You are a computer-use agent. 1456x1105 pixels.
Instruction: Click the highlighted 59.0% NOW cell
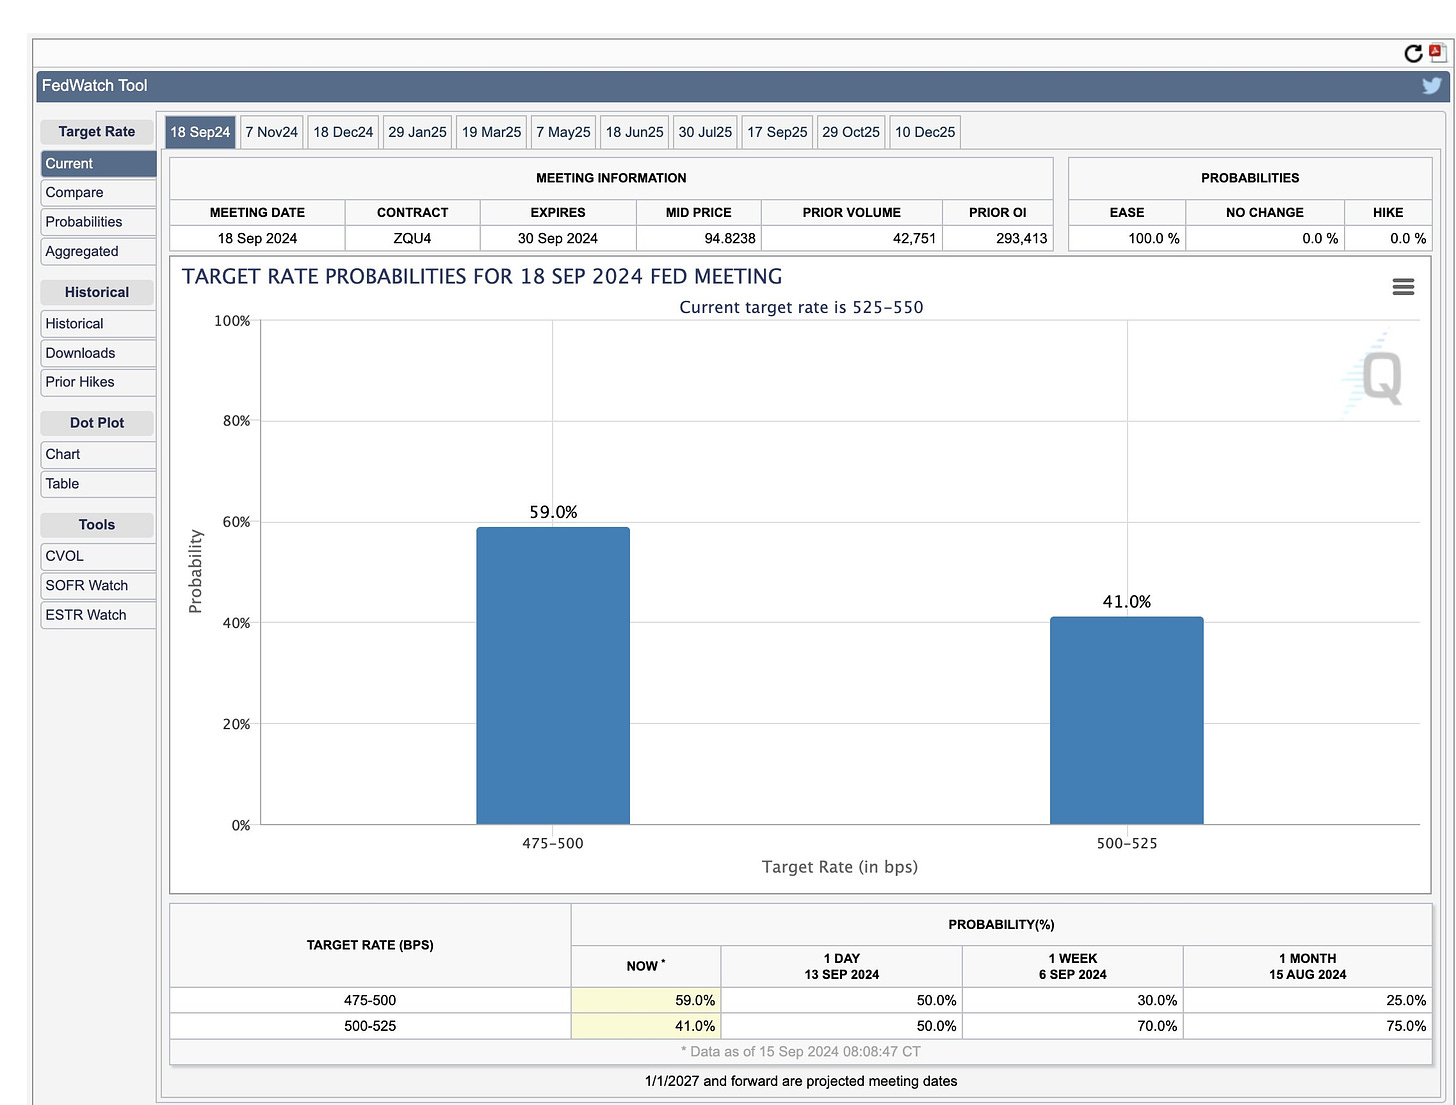click(x=646, y=1000)
